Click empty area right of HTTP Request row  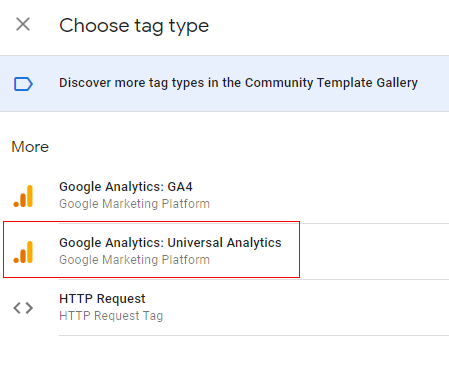pos(317,307)
